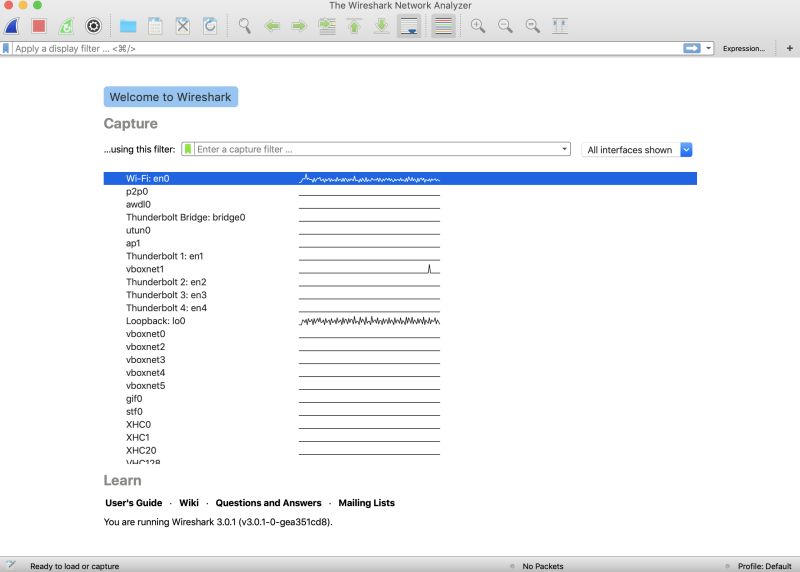
Task: Toggle auto scroll during live capture
Action: [x=409, y=26]
